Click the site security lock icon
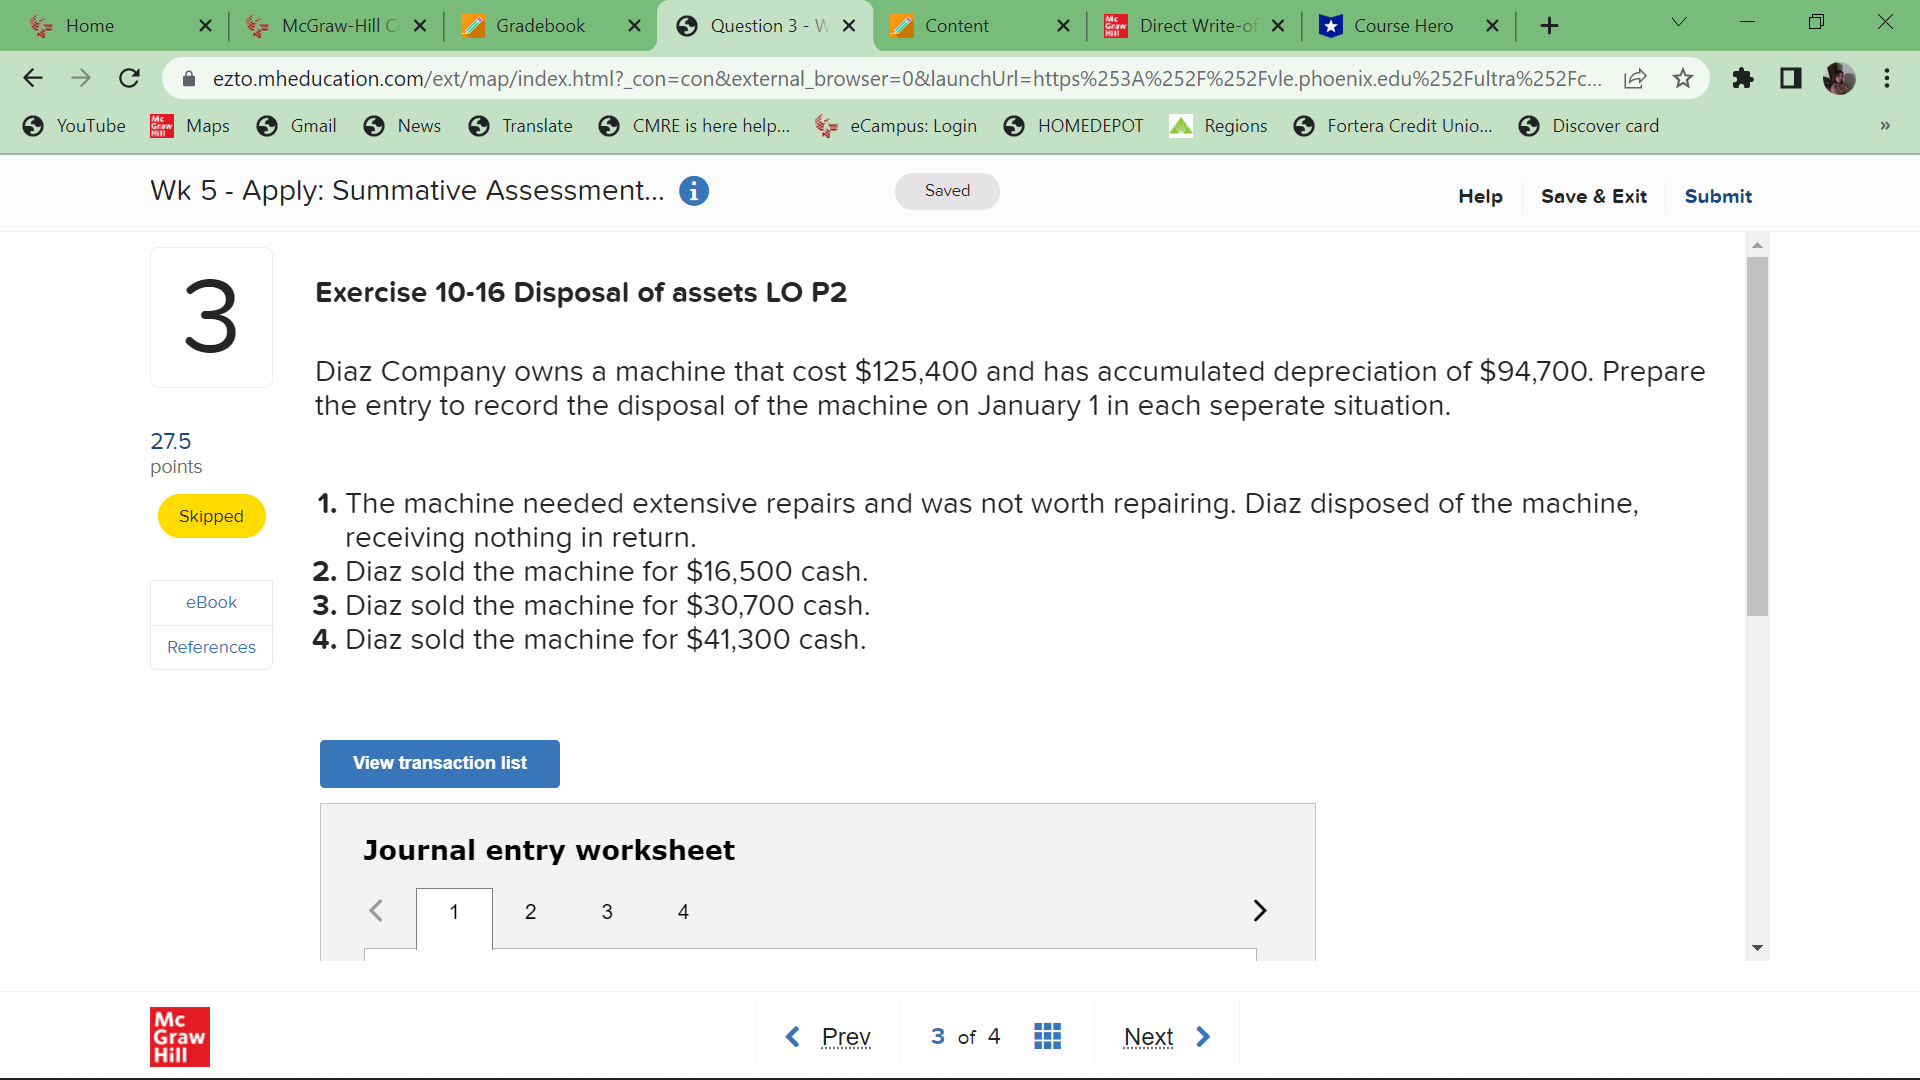 187,78
